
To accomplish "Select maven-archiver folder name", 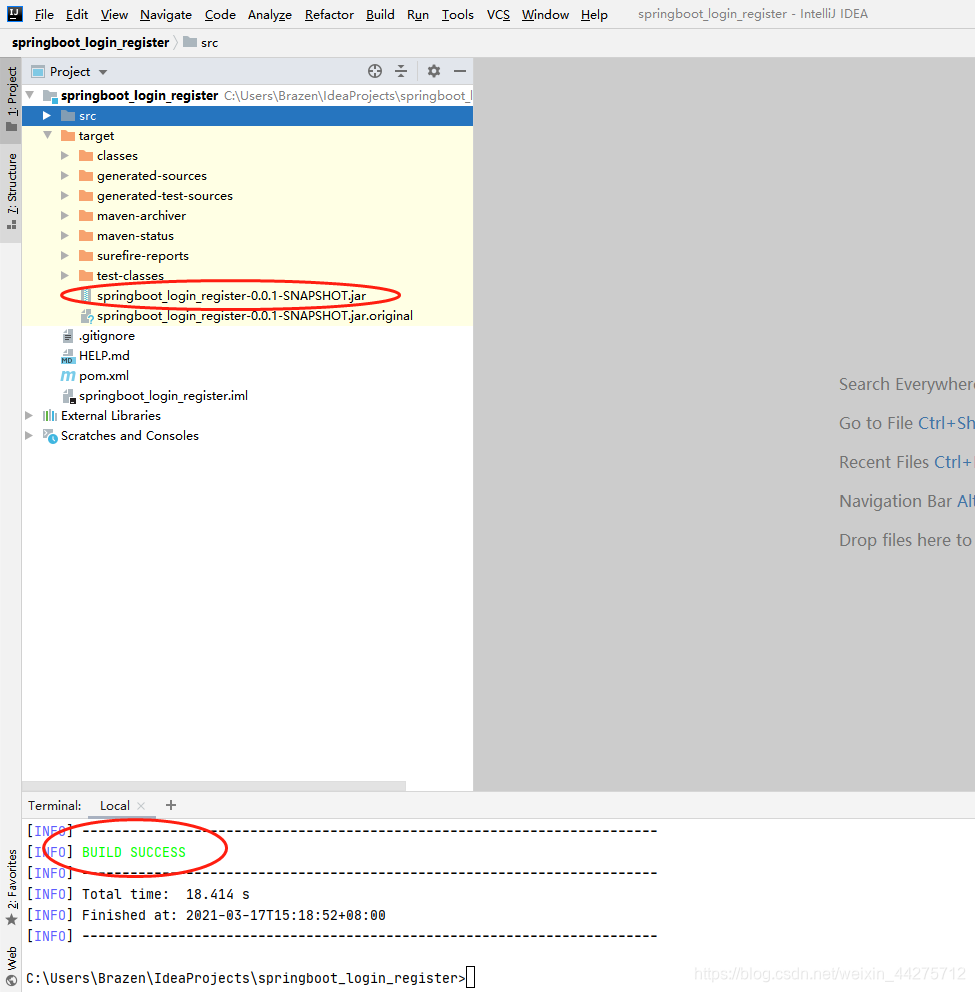I will click(141, 216).
